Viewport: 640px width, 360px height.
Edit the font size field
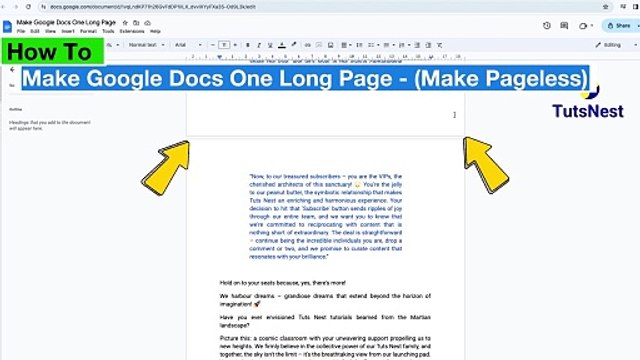point(224,45)
